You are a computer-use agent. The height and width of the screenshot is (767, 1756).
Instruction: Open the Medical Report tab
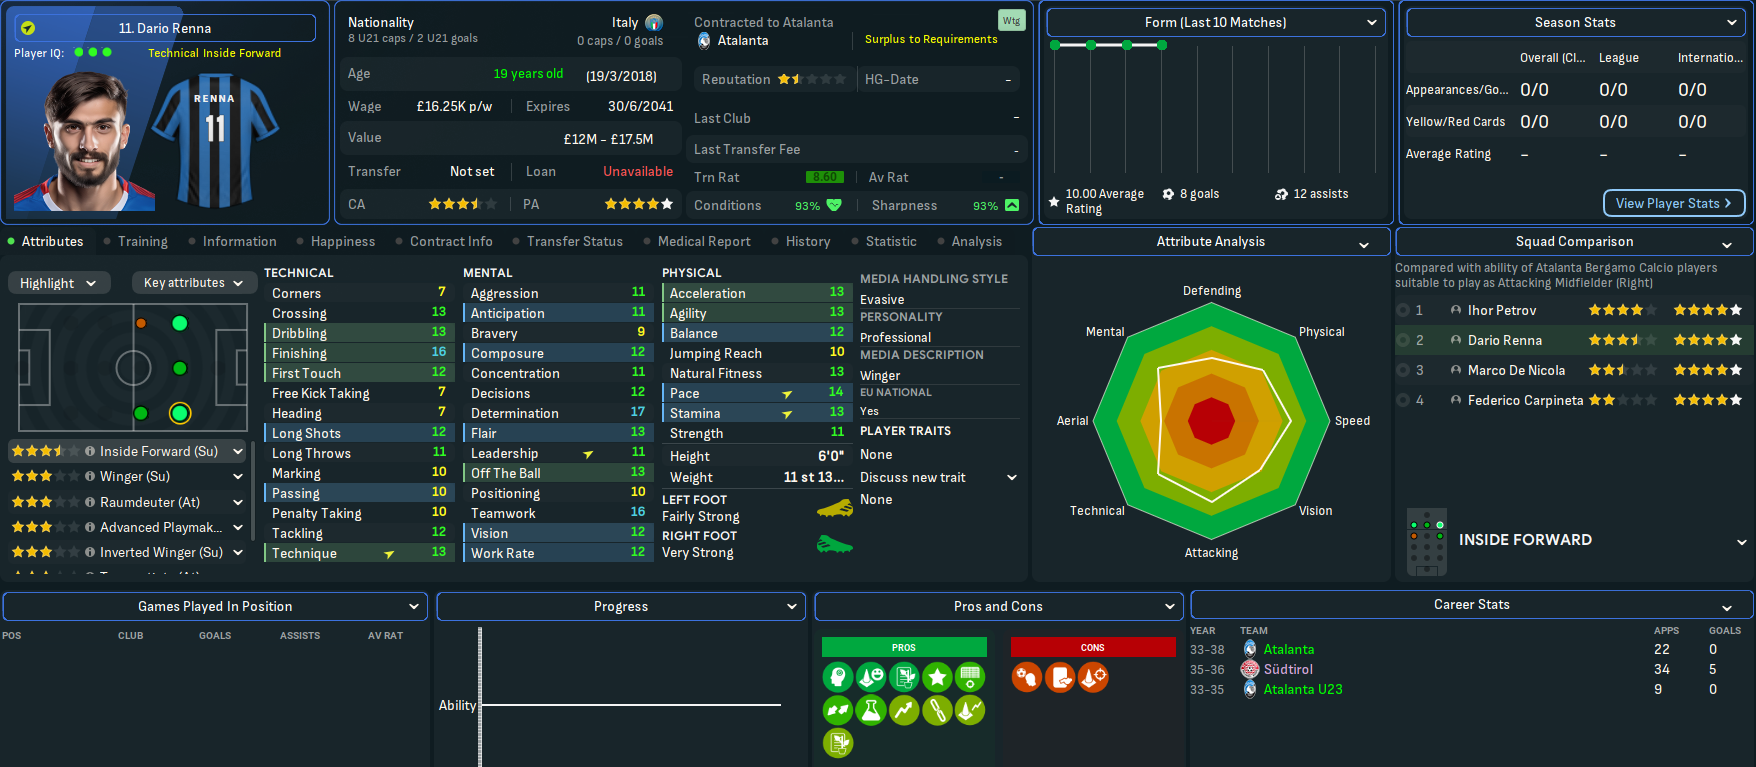coord(703,242)
